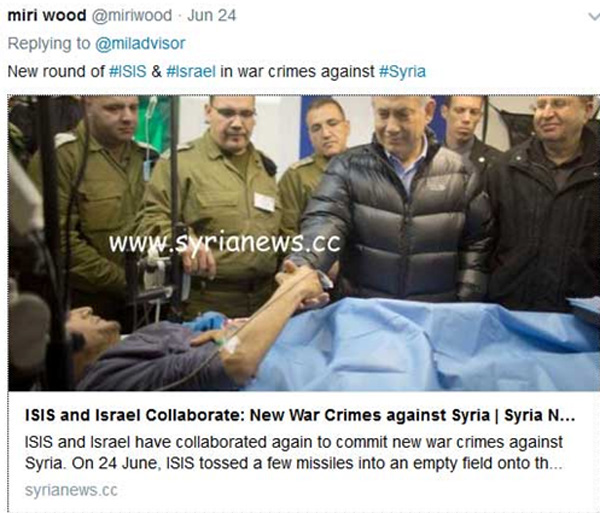
Task: Click the handshake area in the preview photo
Action: 304,282
